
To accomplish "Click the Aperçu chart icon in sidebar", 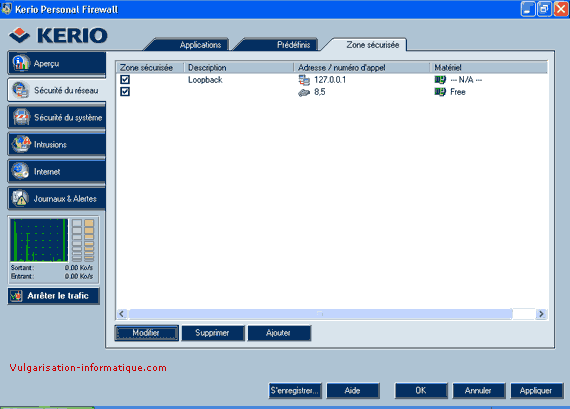I will tap(21, 63).
